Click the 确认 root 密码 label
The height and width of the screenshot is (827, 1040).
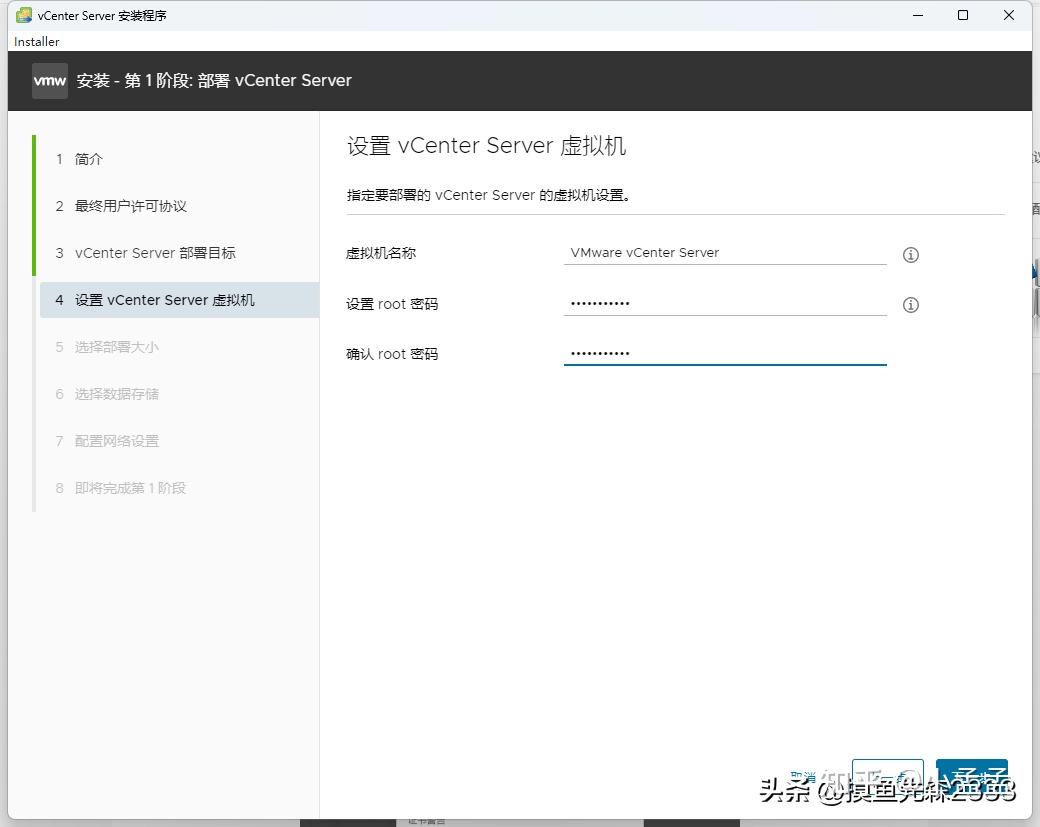[x=392, y=354]
